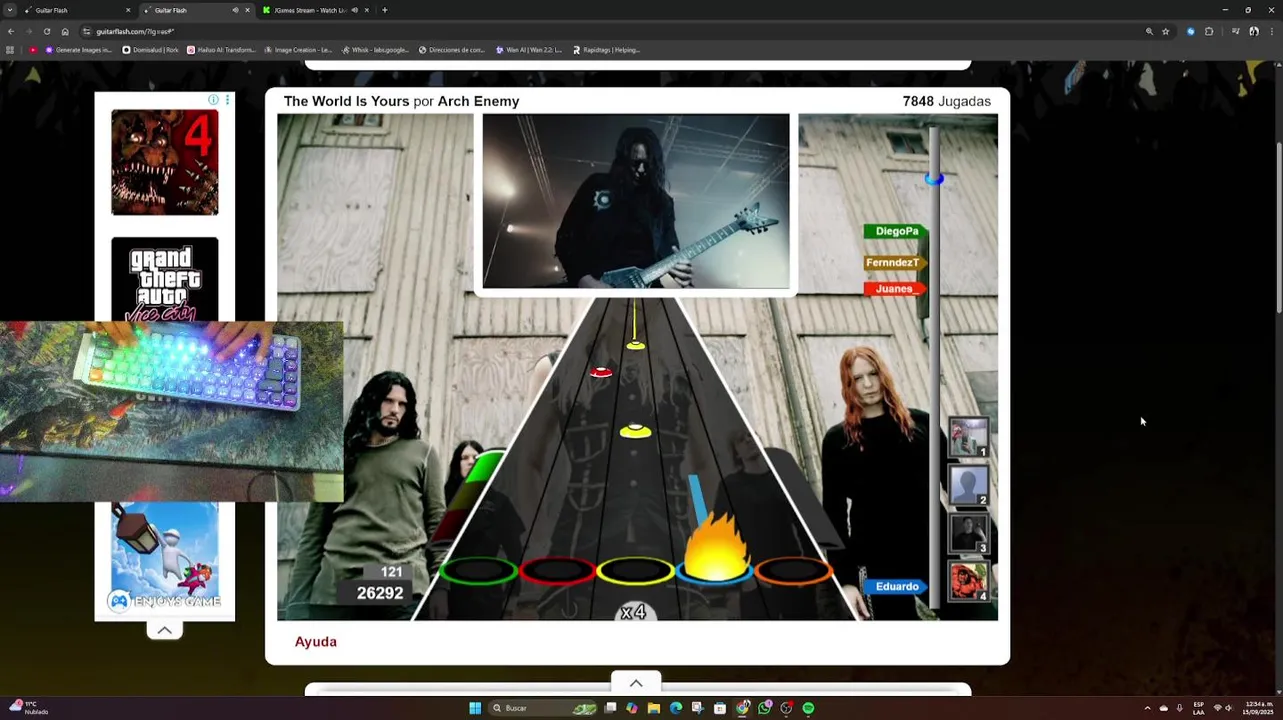
Task: Select the DiegoPa leaderboard tag
Action: point(896,231)
